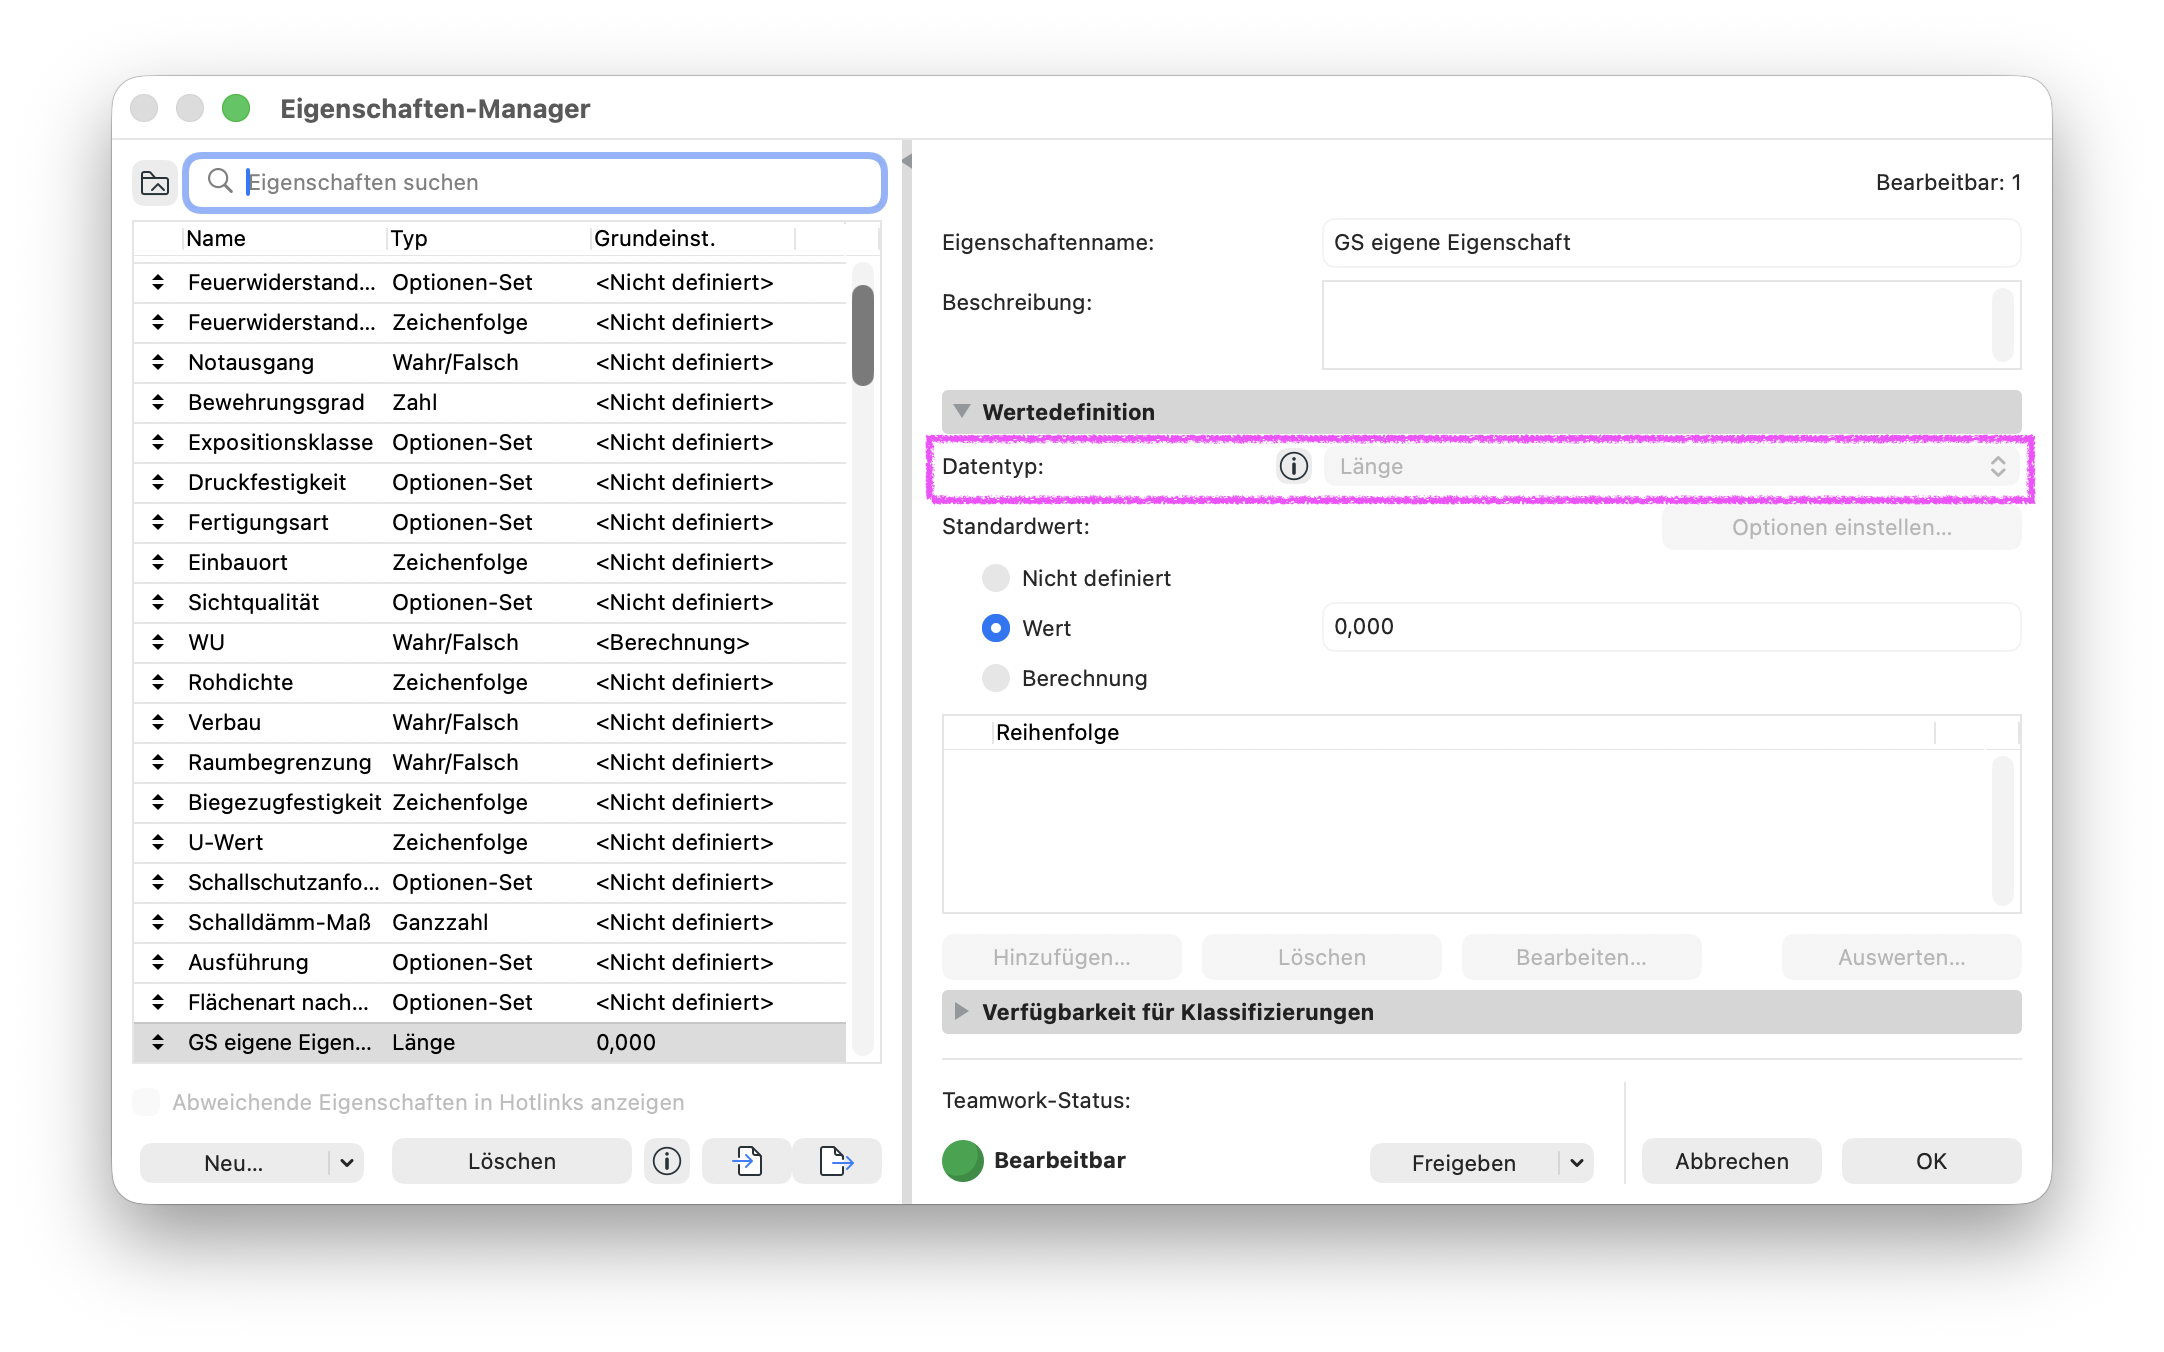Sort list by Grundeinst. column header
This screenshot has height=1352, width=2164.
click(693, 238)
